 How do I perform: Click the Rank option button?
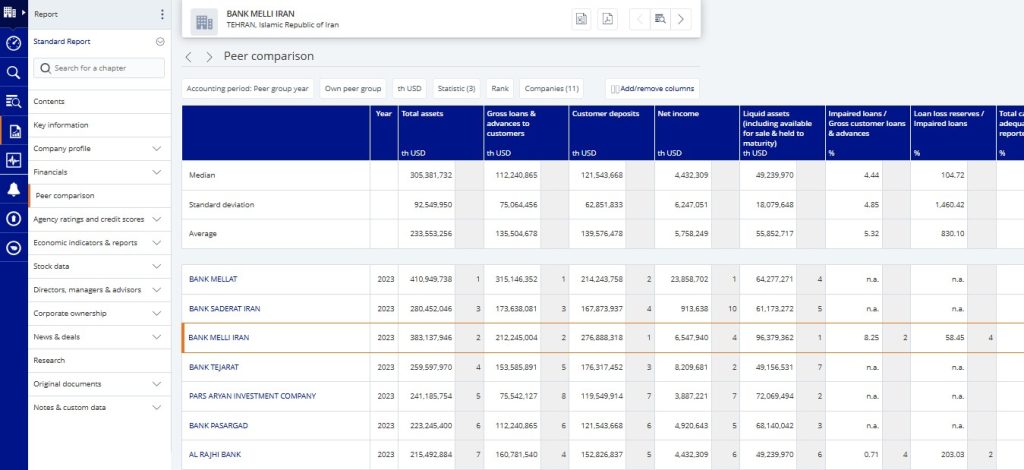click(500, 89)
